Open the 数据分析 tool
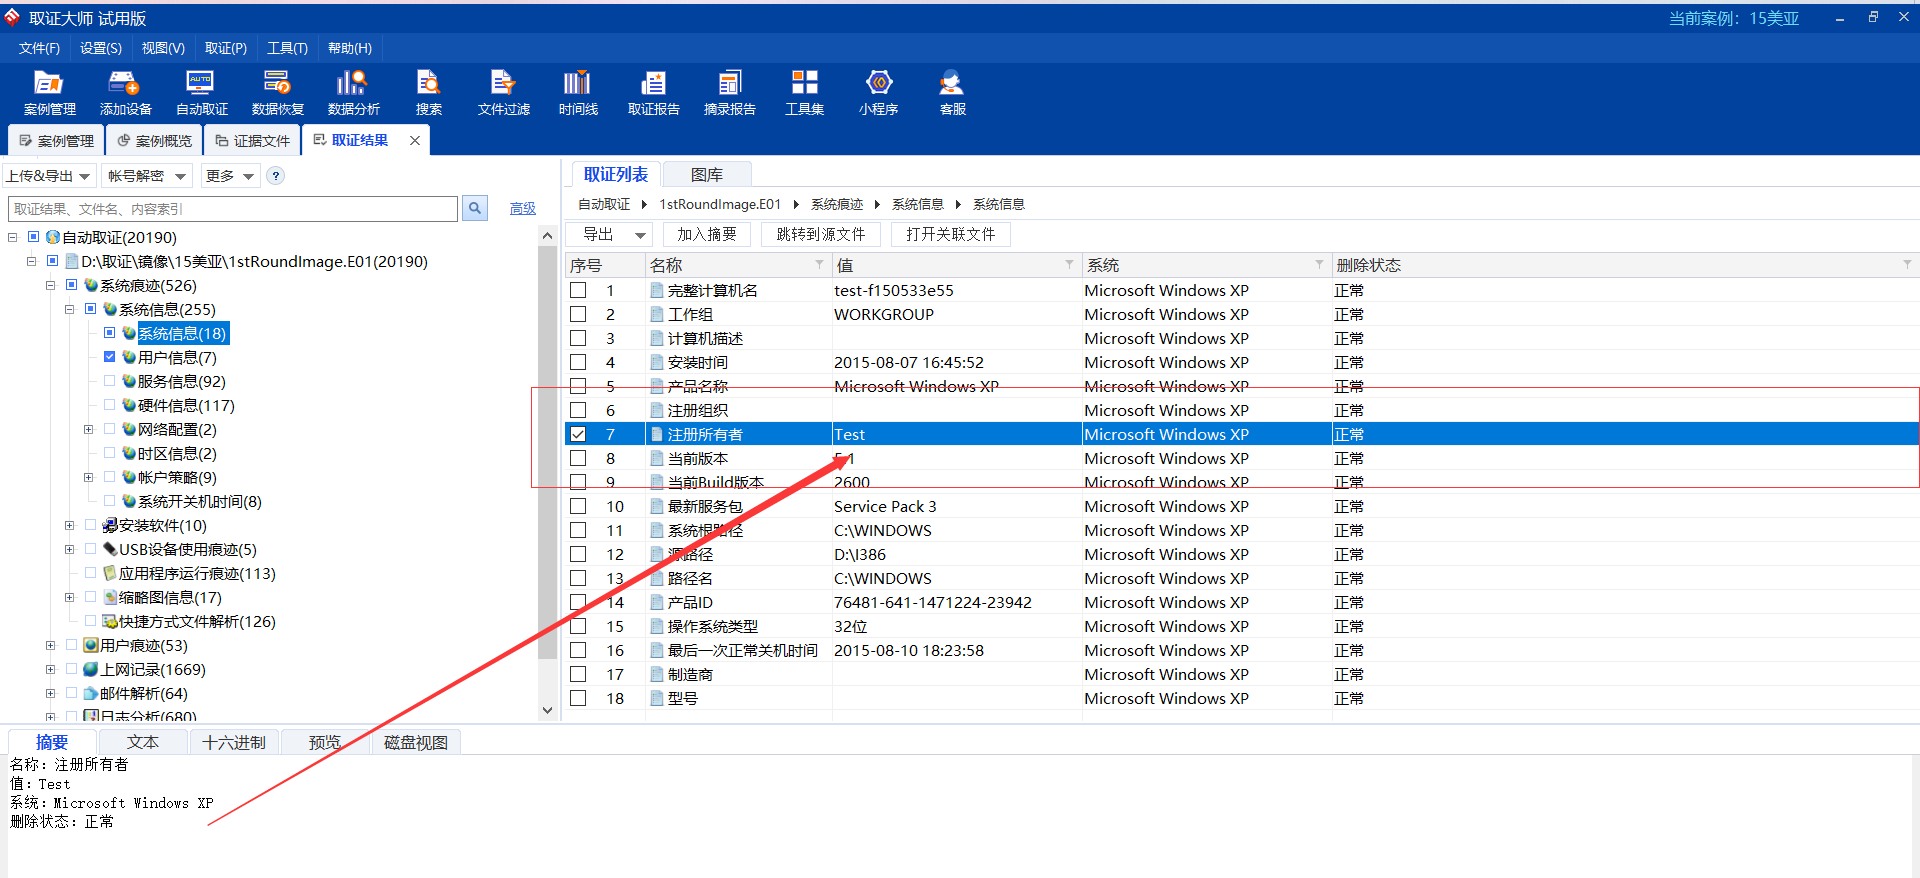The width and height of the screenshot is (1920, 878). pos(353,93)
